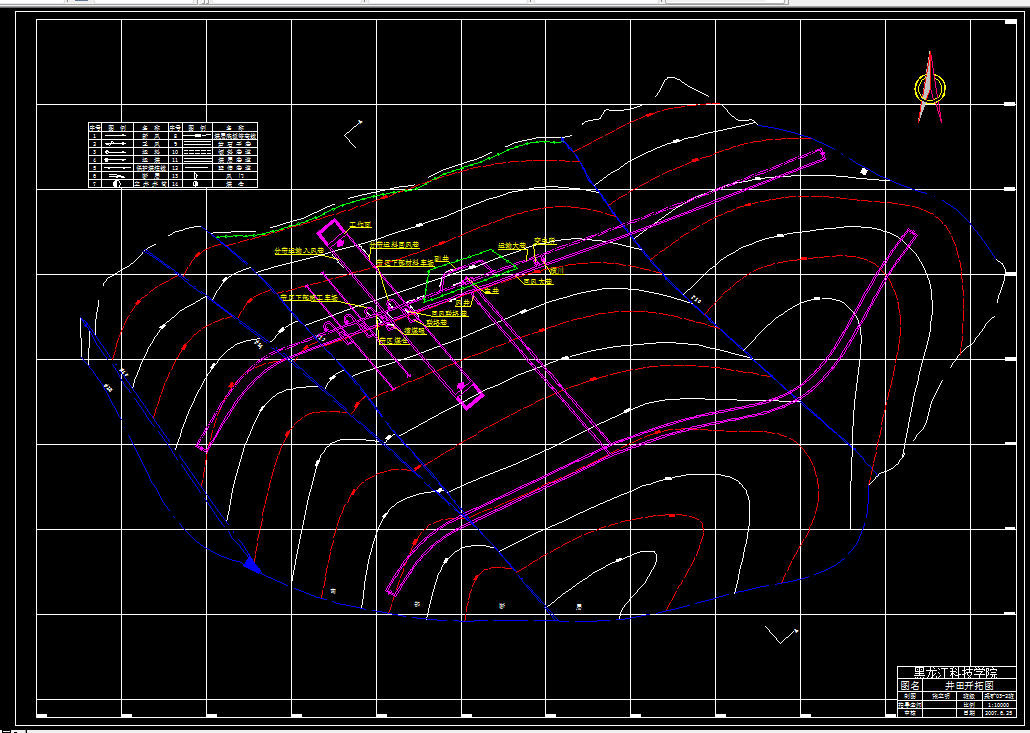Click the 比例 cell in title block

point(969,705)
